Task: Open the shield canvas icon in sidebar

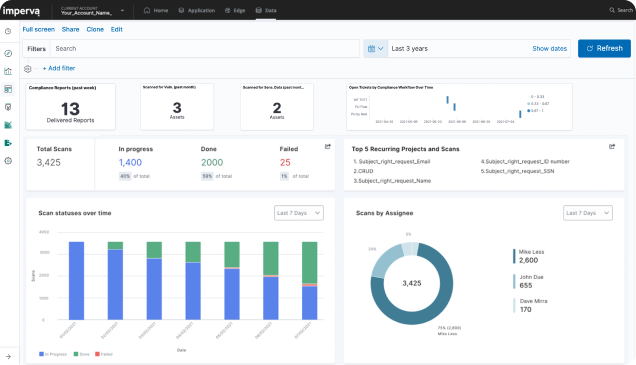Action: [8, 107]
